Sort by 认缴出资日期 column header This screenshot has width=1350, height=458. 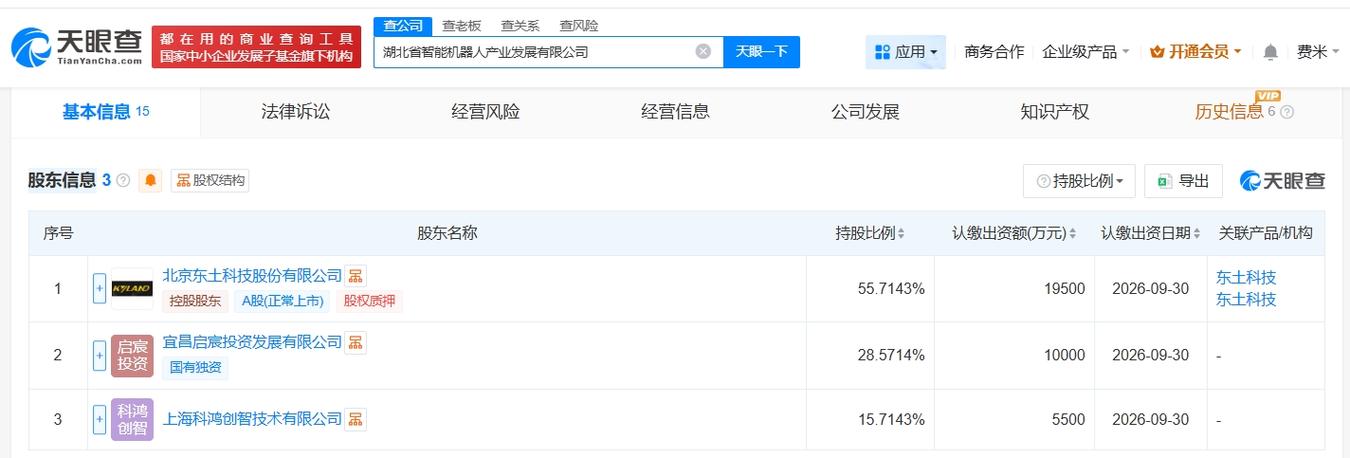click(x=1151, y=233)
